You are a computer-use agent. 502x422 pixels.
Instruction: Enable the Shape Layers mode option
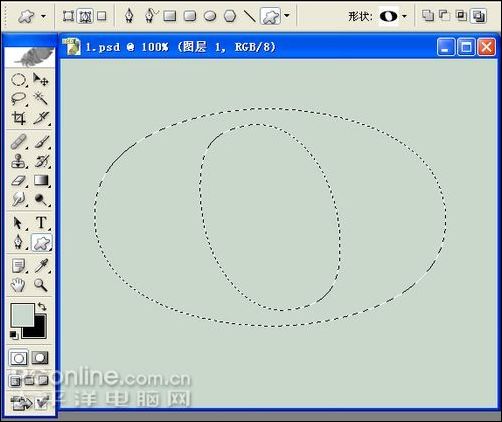pyautogui.click(x=68, y=16)
